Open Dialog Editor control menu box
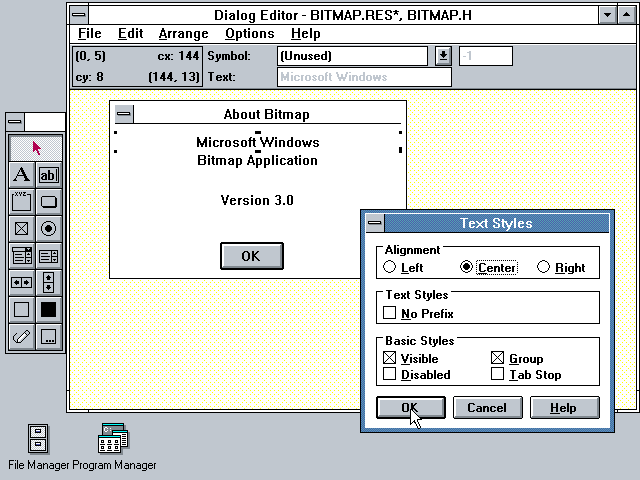This screenshot has height=480, width=640. (79, 15)
